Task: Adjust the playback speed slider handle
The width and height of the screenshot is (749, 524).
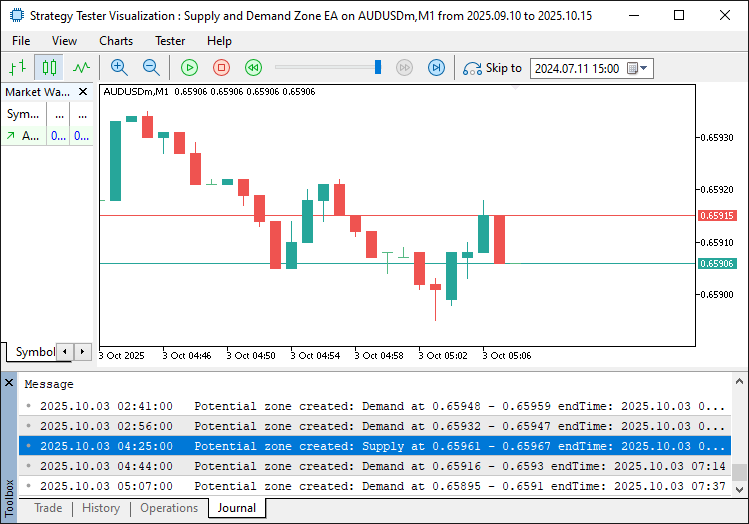Action: [x=378, y=68]
